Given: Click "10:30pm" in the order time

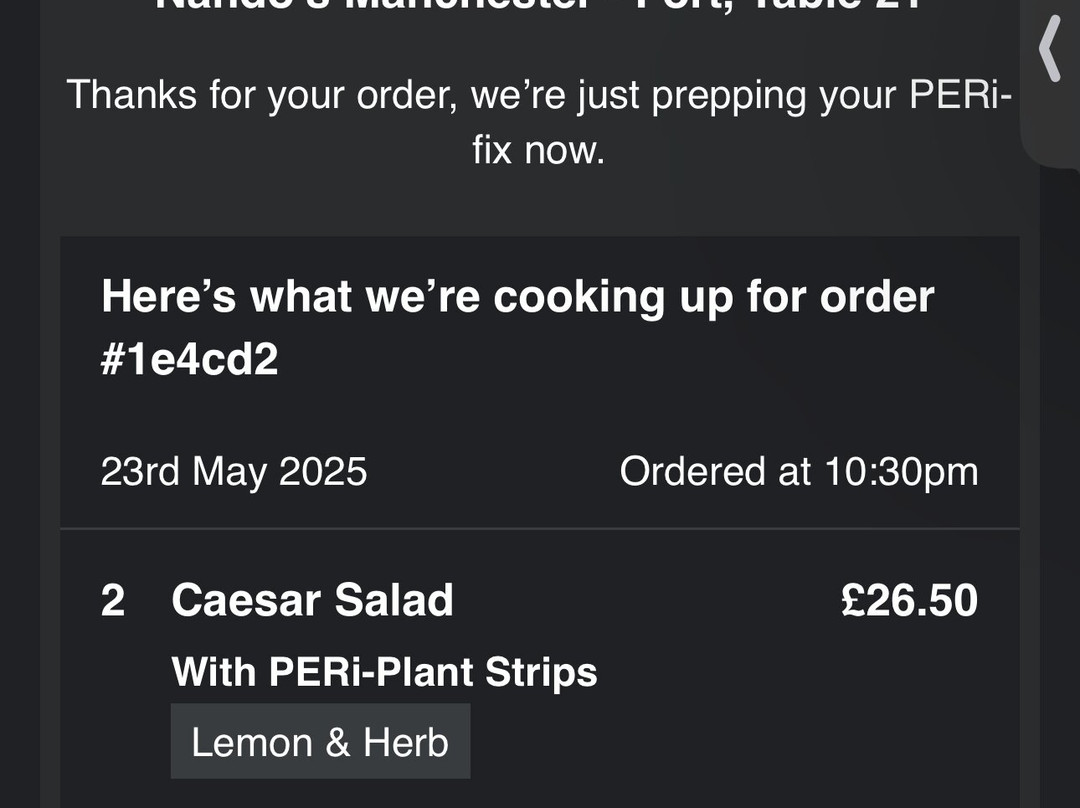Looking at the screenshot, I should [x=901, y=471].
